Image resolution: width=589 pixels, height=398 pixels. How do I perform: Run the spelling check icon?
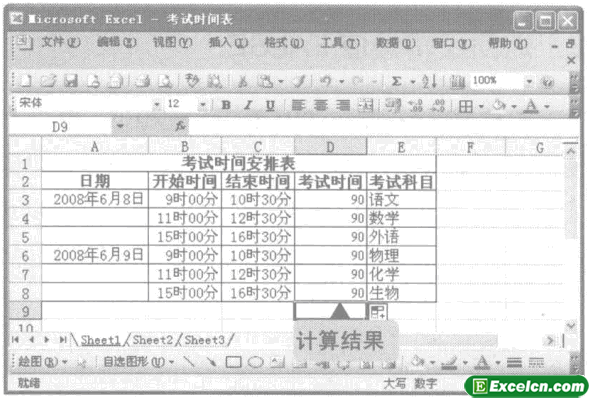(192, 81)
